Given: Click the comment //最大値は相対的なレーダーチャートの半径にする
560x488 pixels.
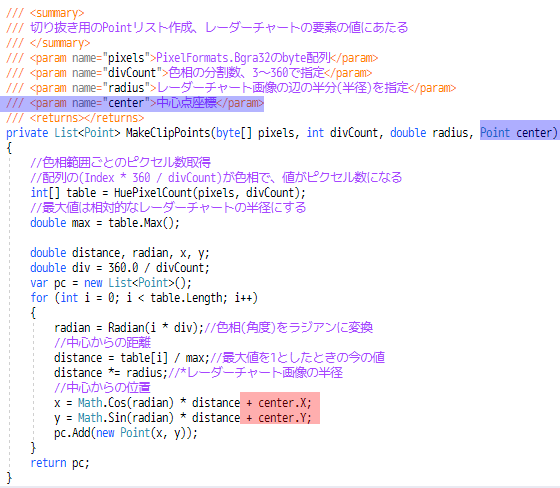Looking at the screenshot, I should [168, 208].
